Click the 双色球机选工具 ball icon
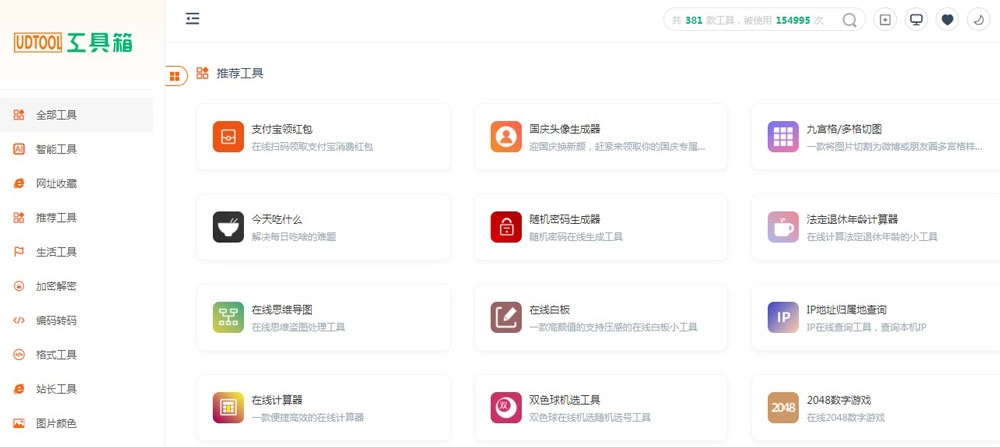This screenshot has width=1000, height=447. [x=506, y=407]
